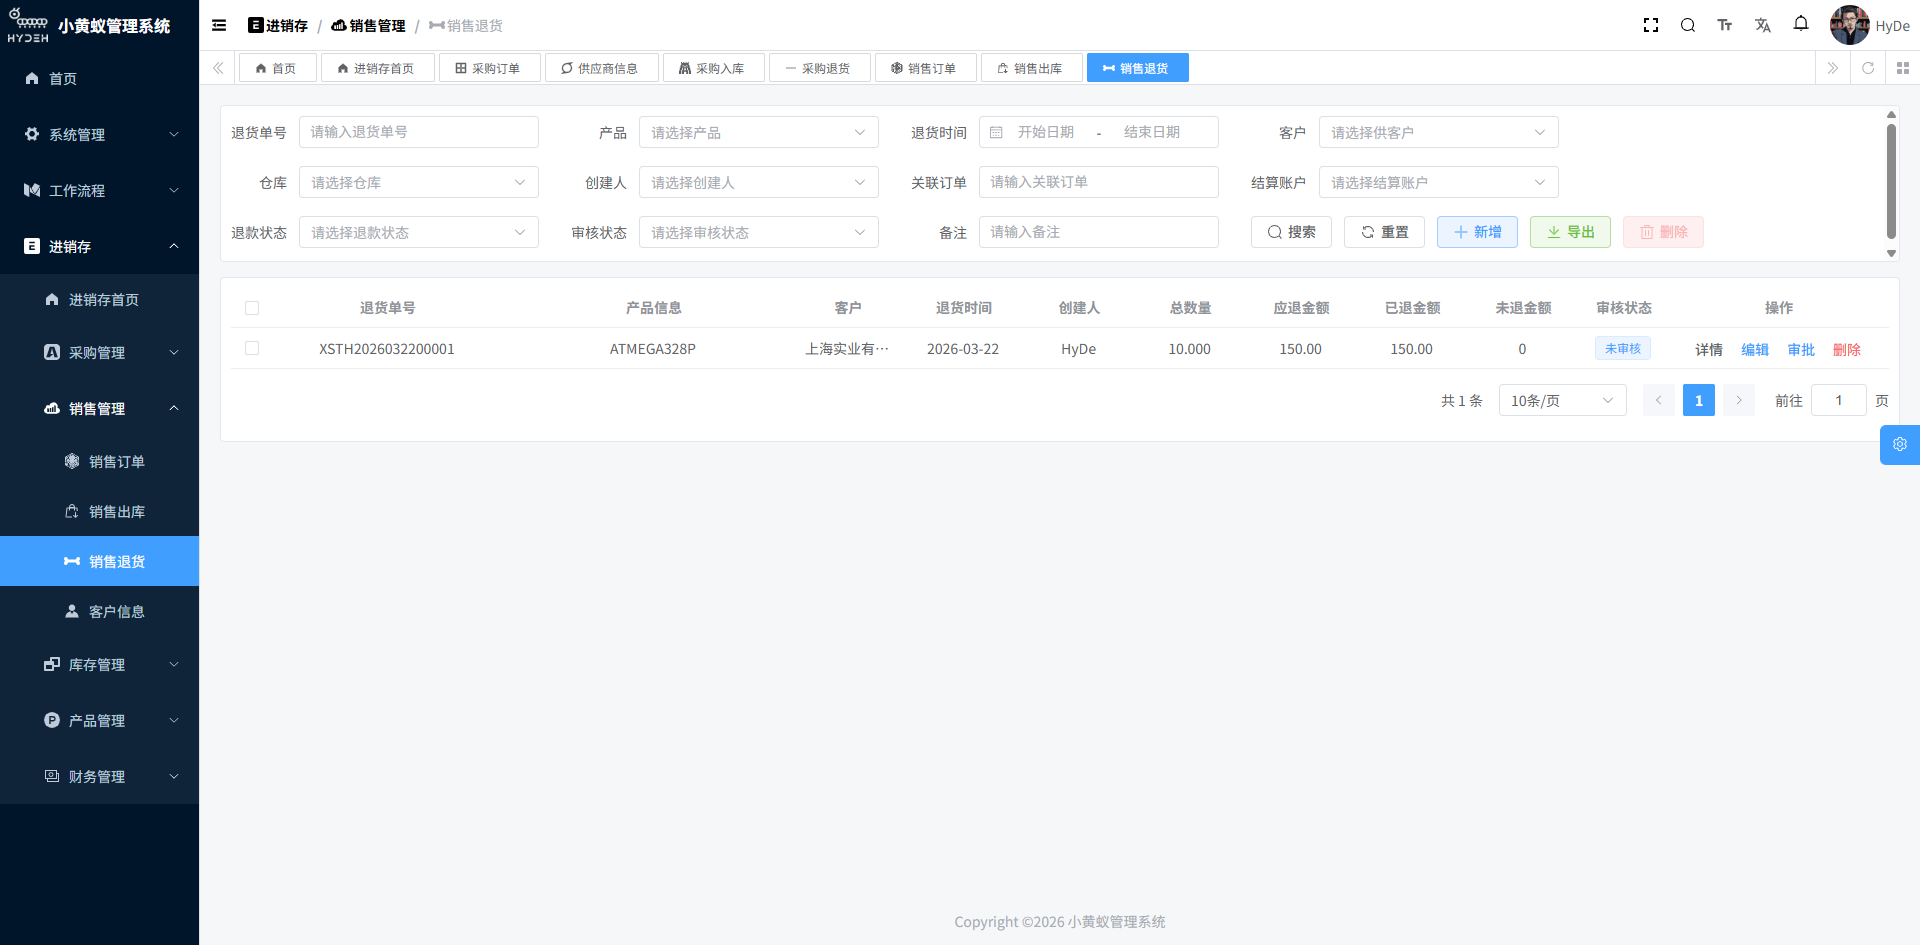Click the 小黄蚁 logo icon
Image resolution: width=1920 pixels, height=945 pixels.
(28, 26)
